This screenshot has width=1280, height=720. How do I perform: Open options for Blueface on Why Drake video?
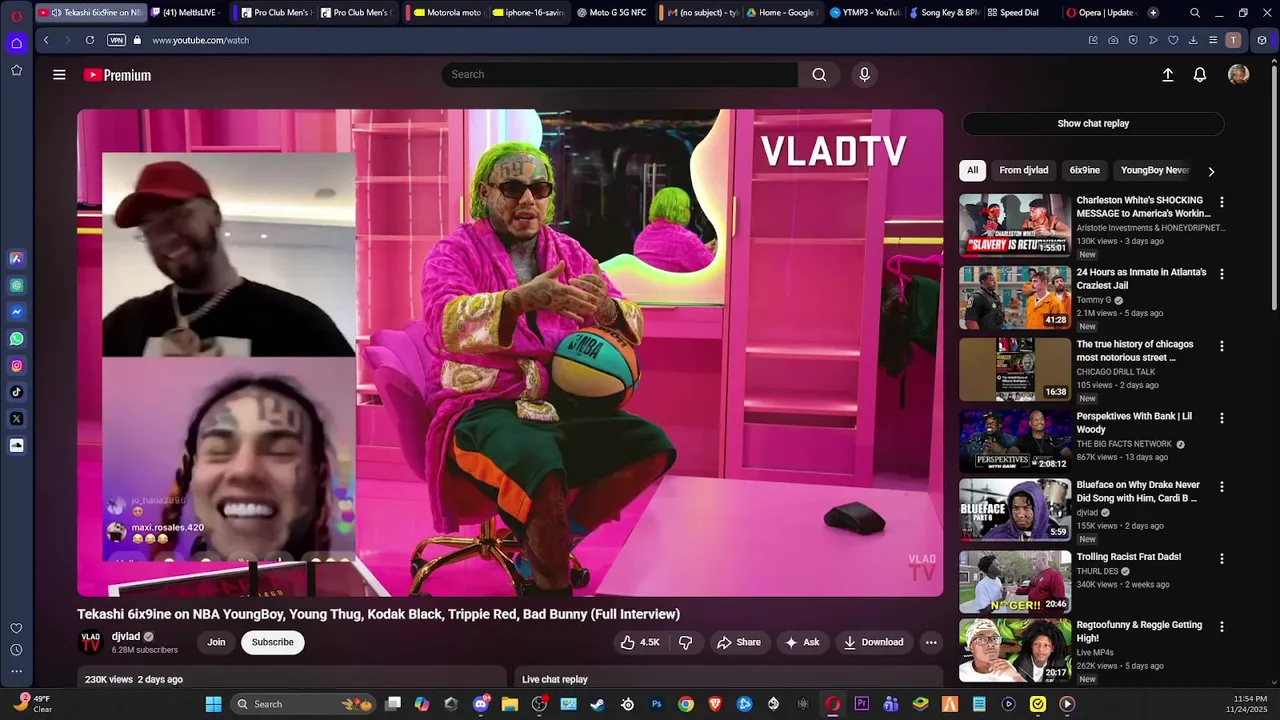point(1221,487)
